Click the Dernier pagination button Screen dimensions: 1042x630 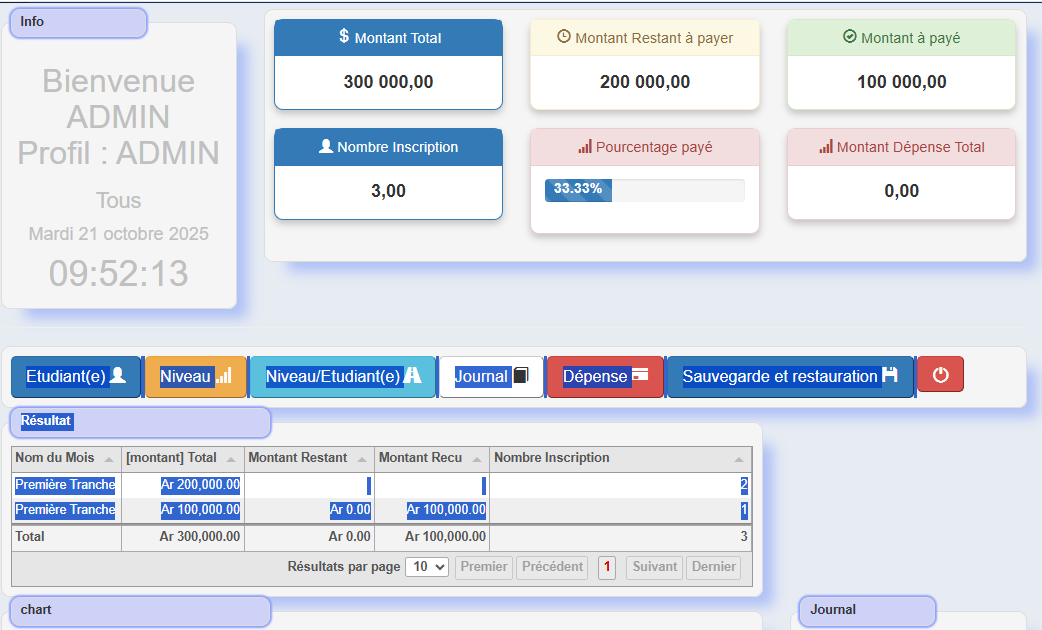click(713, 567)
